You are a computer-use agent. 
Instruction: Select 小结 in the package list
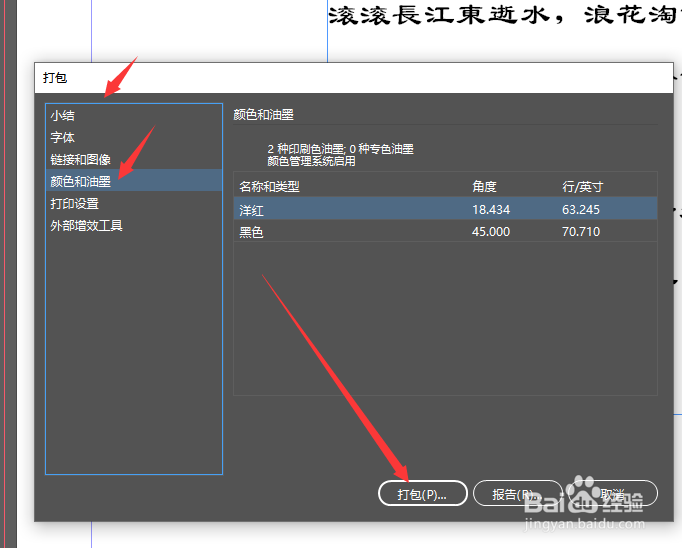134,115
